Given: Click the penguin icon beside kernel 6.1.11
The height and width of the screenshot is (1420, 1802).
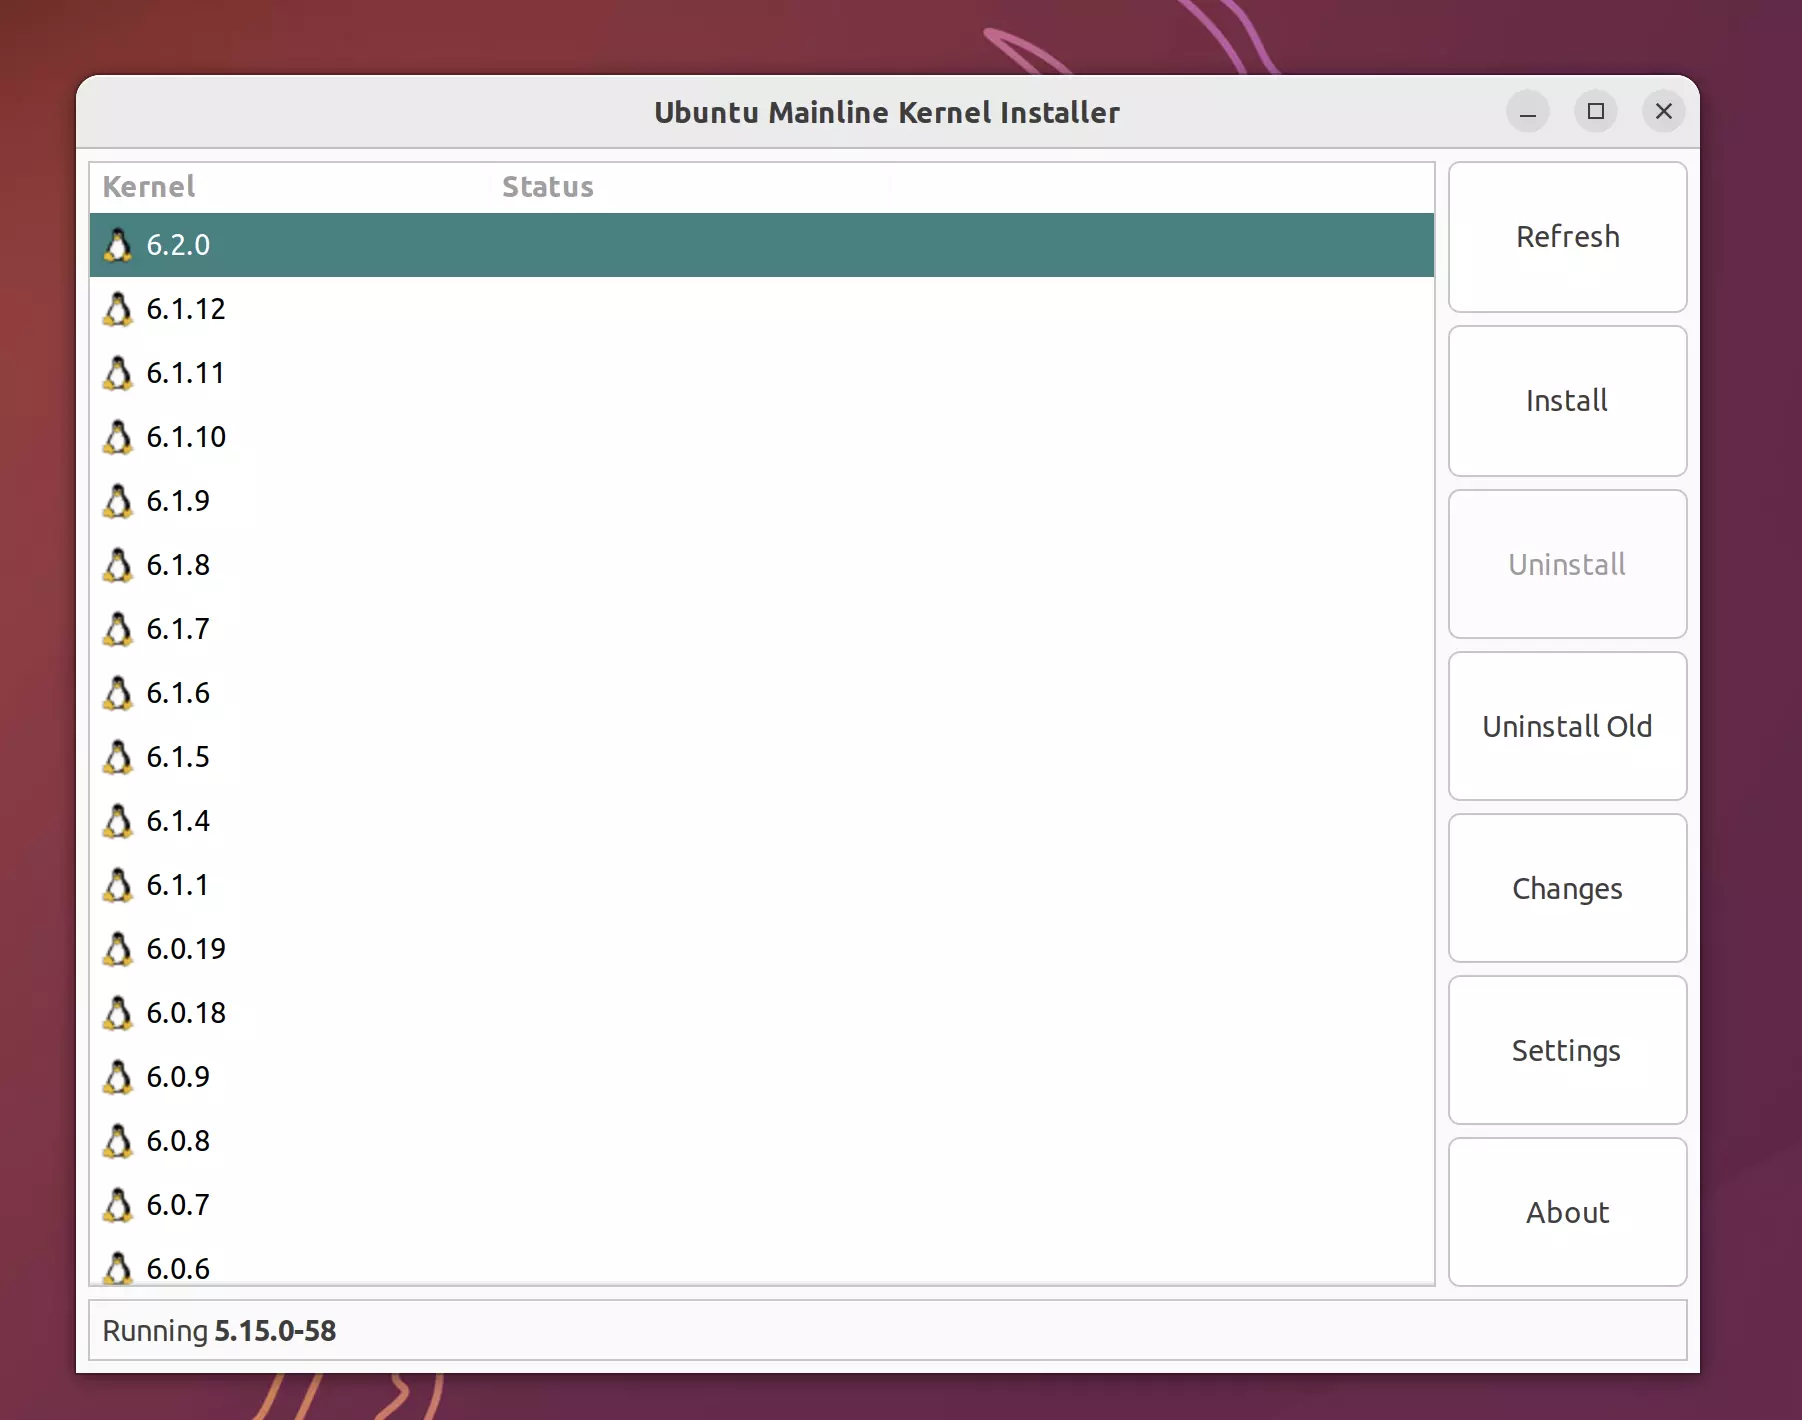Looking at the screenshot, I should pyautogui.click(x=118, y=373).
